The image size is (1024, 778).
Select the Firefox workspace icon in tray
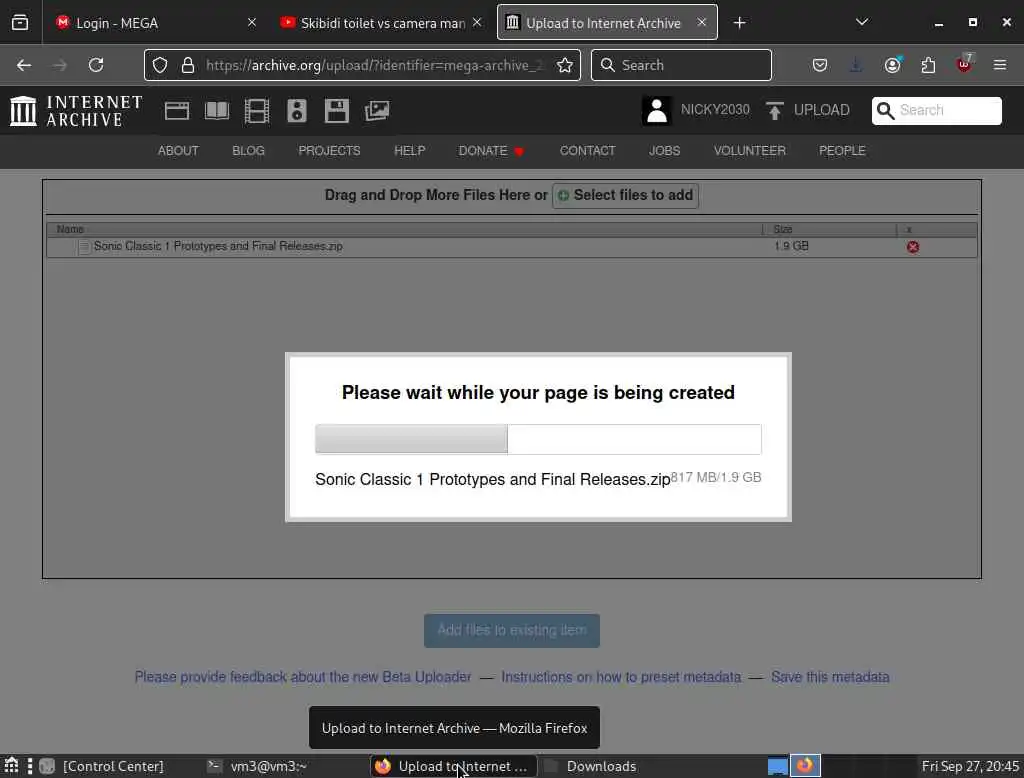coord(805,765)
